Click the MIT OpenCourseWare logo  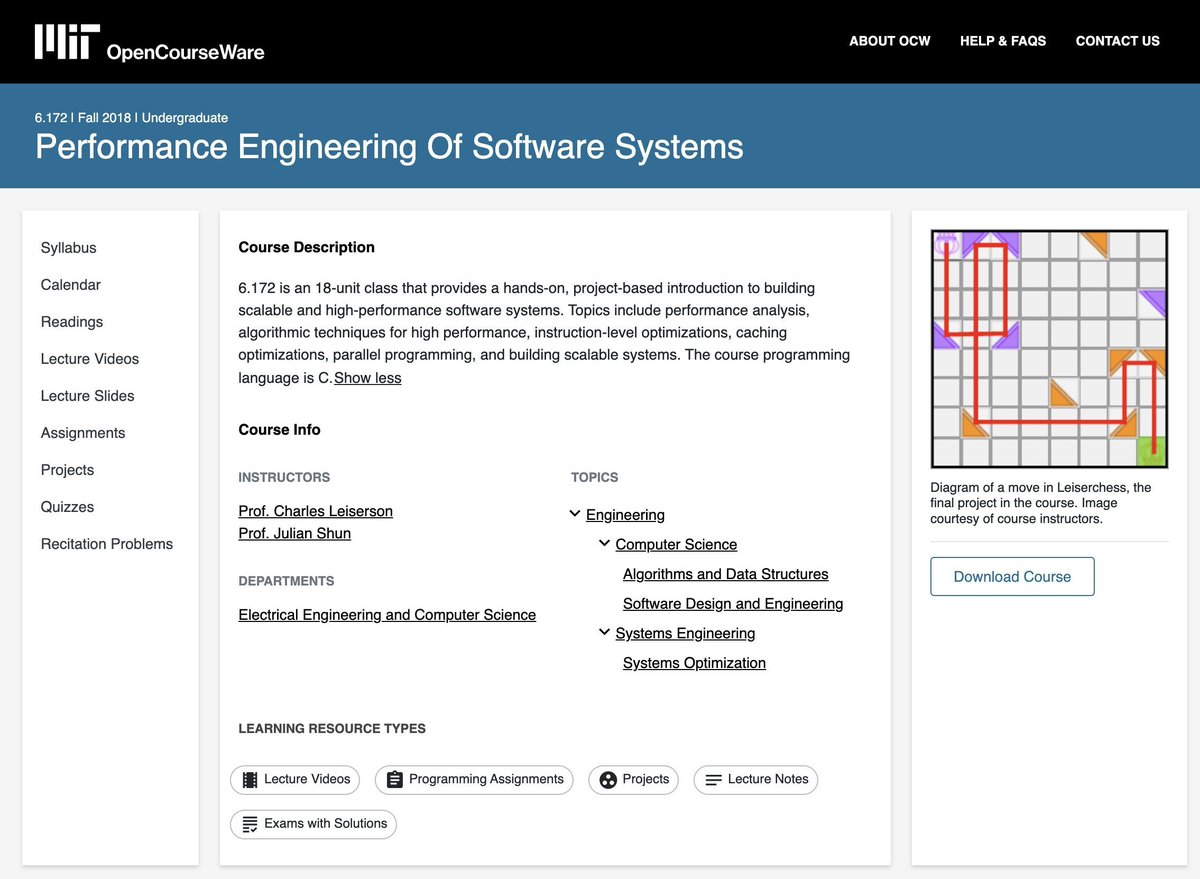(149, 42)
